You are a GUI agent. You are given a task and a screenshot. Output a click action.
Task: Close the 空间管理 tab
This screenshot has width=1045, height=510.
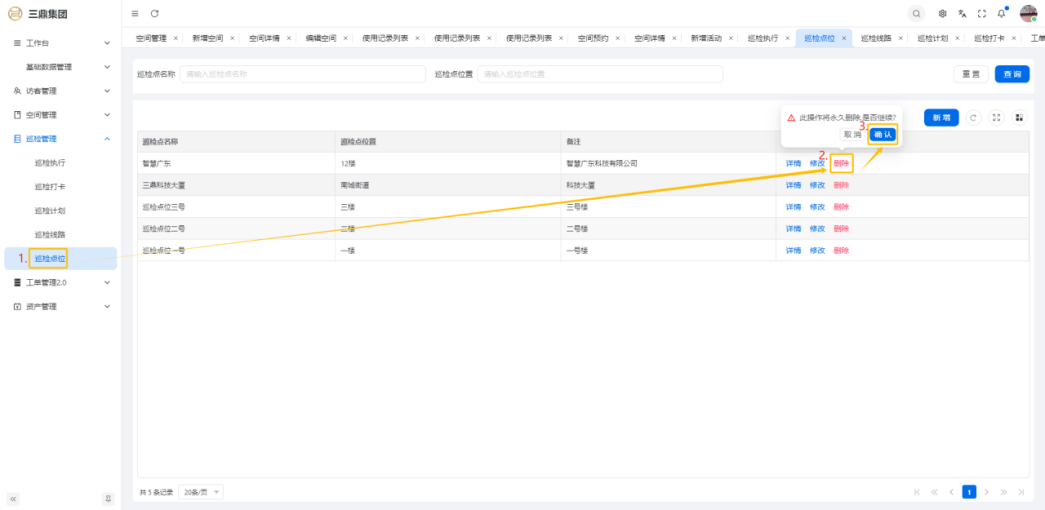(176, 38)
